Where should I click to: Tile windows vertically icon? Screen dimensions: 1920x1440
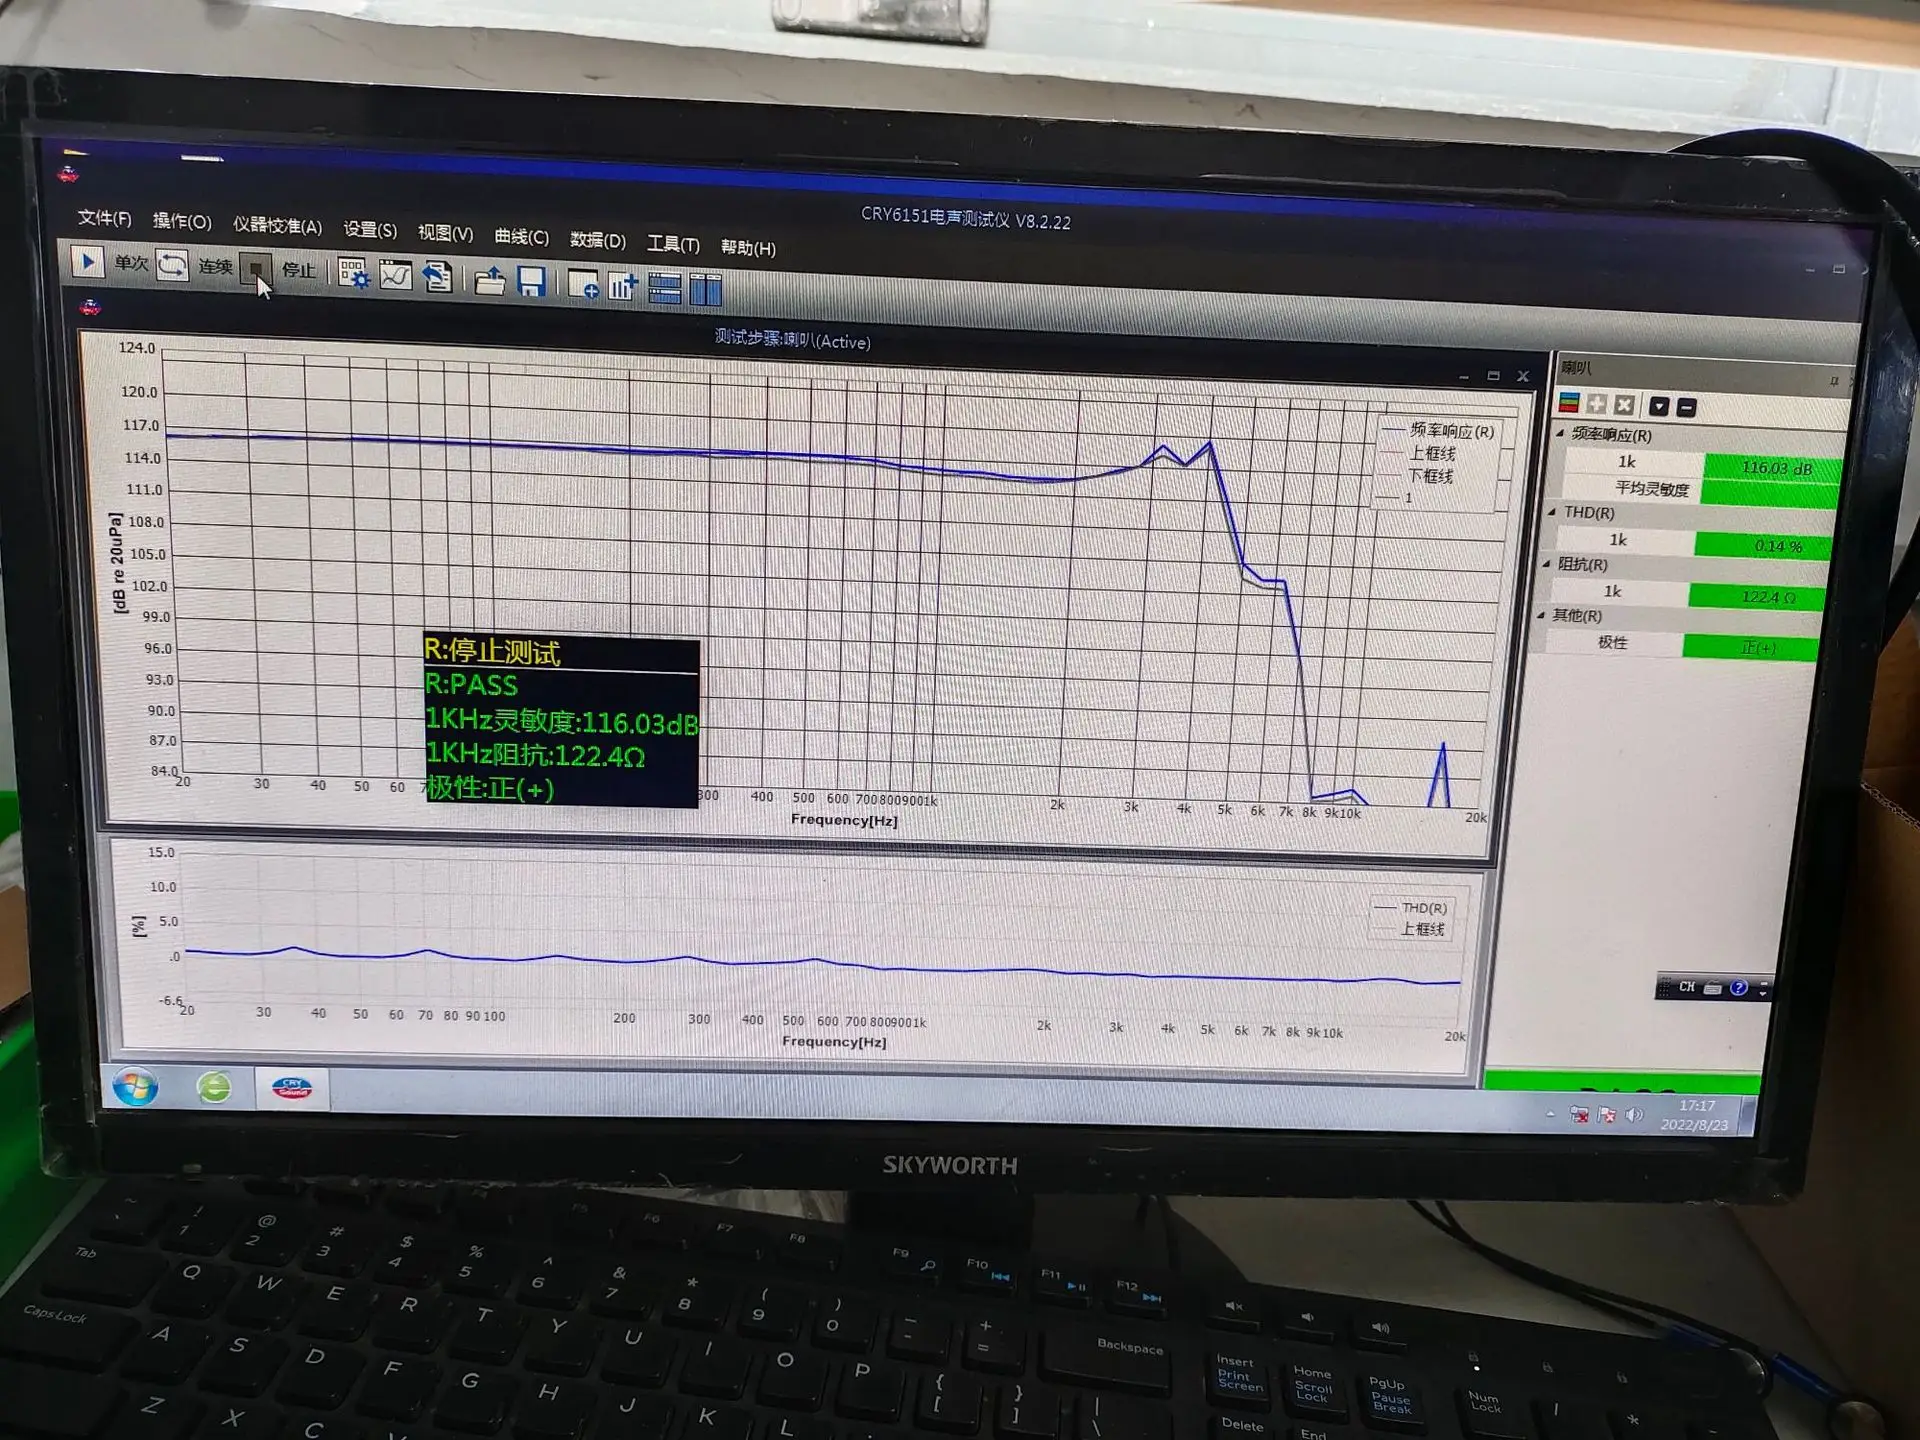pyautogui.click(x=705, y=290)
